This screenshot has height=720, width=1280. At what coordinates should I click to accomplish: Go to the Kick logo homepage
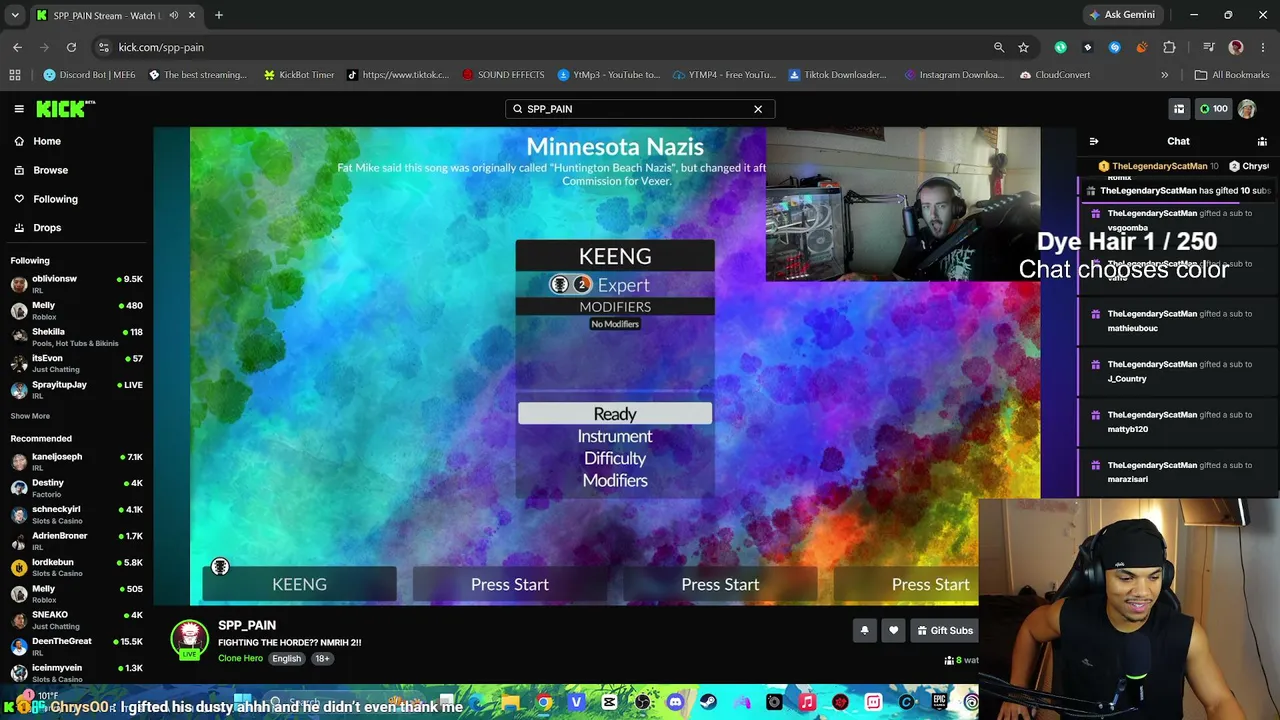[x=66, y=109]
